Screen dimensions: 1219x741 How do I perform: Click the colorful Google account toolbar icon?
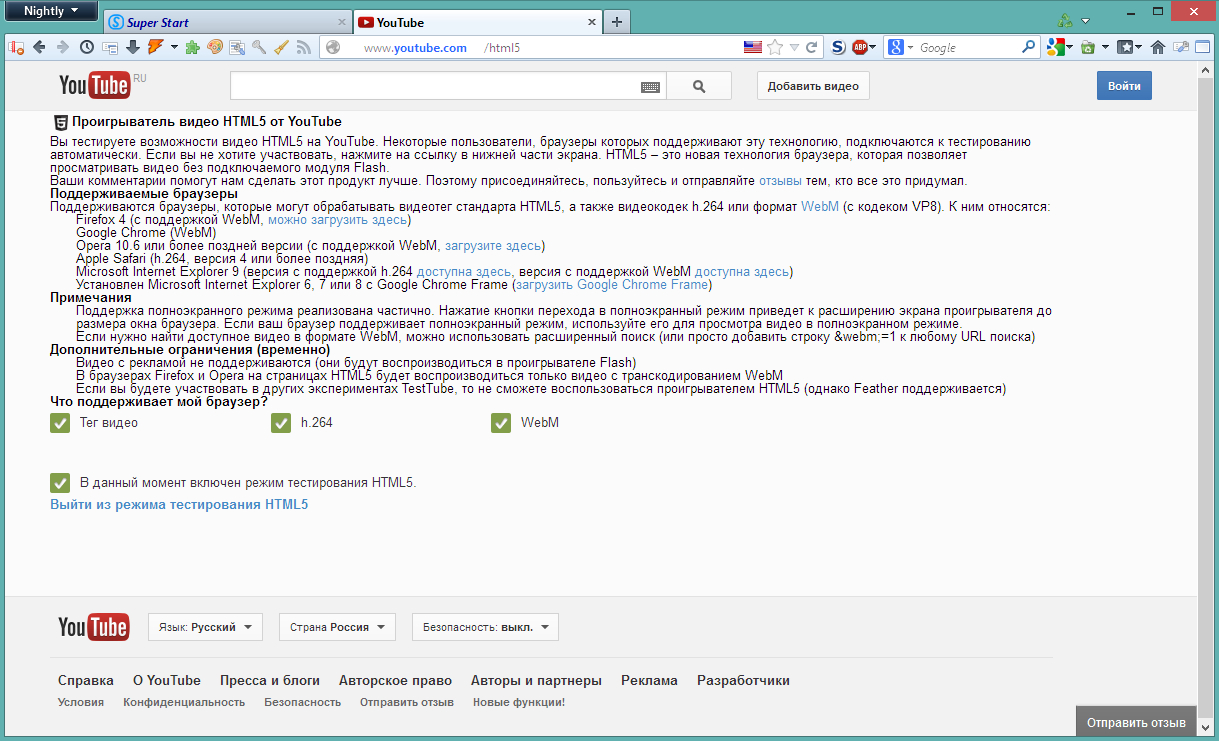(x=1055, y=47)
